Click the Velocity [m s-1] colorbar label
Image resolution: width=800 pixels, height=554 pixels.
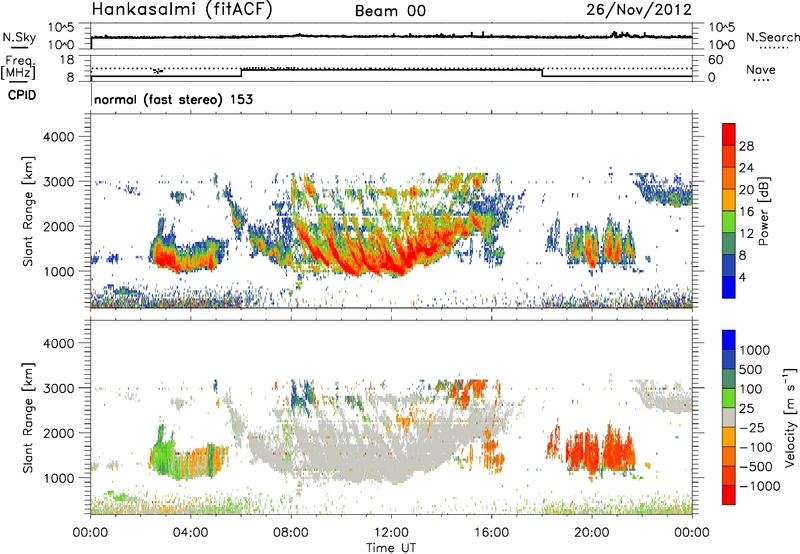[x=790, y=417]
